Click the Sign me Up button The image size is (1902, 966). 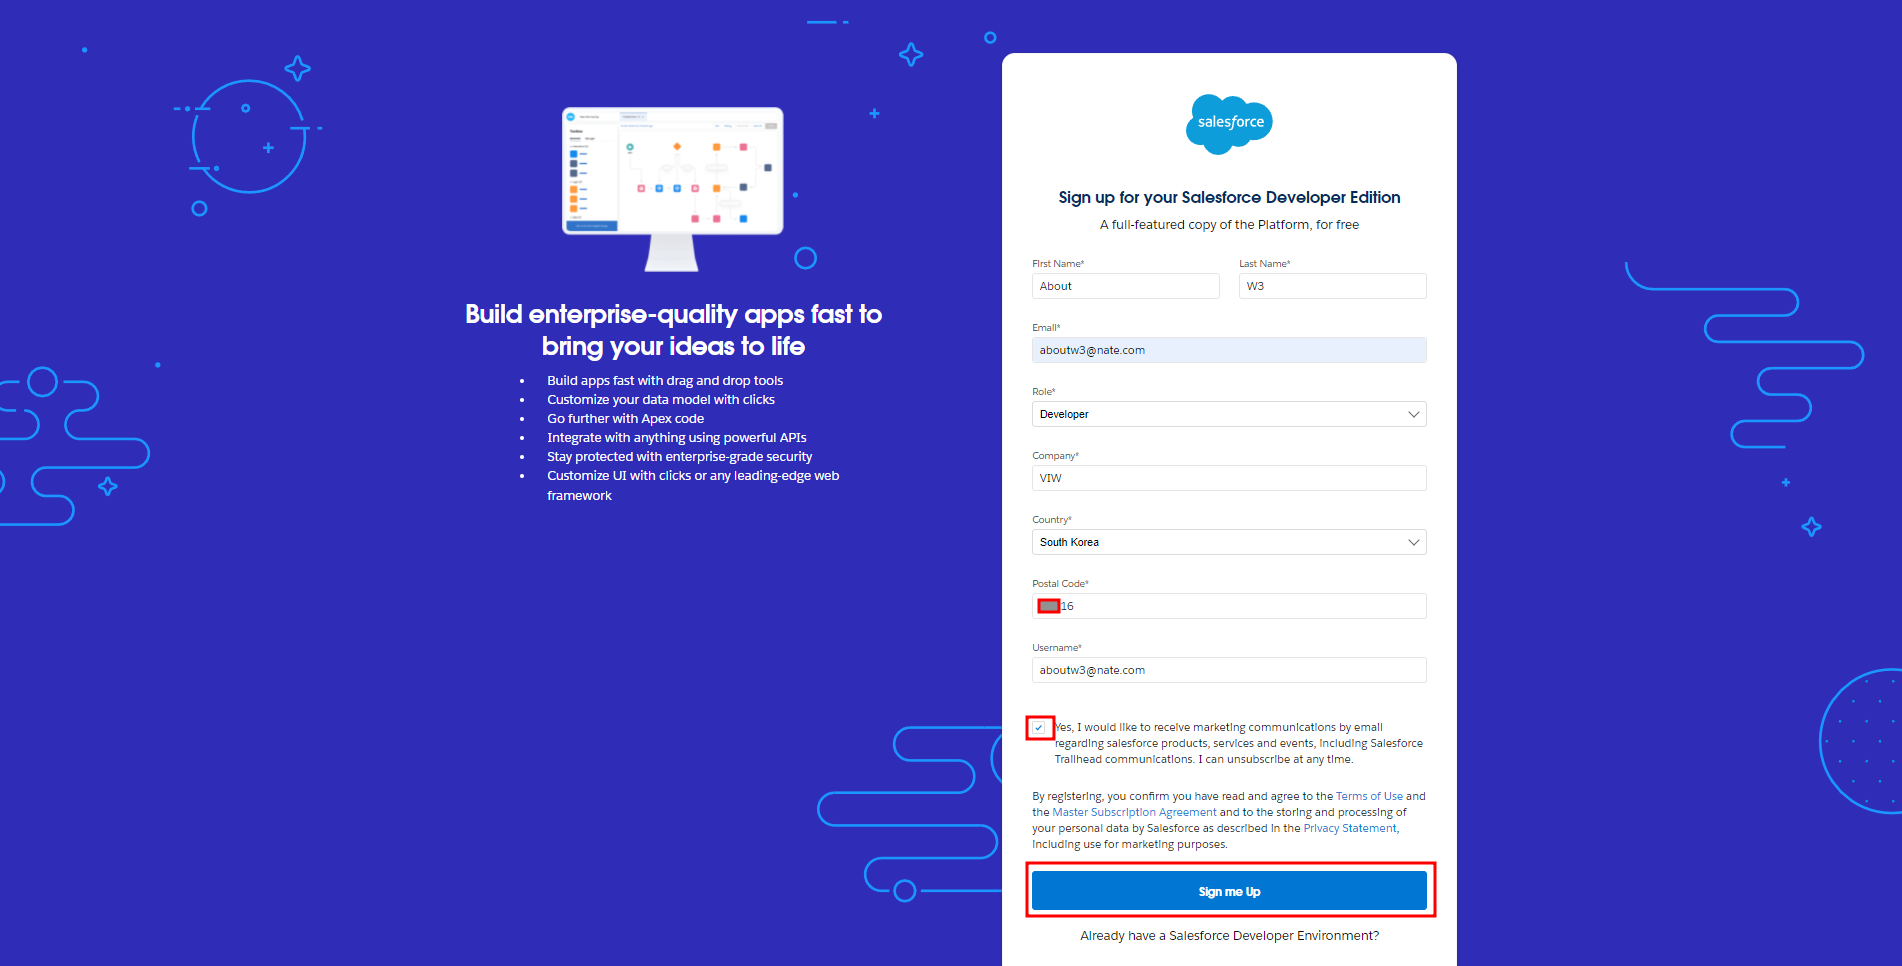point(1229,891)
